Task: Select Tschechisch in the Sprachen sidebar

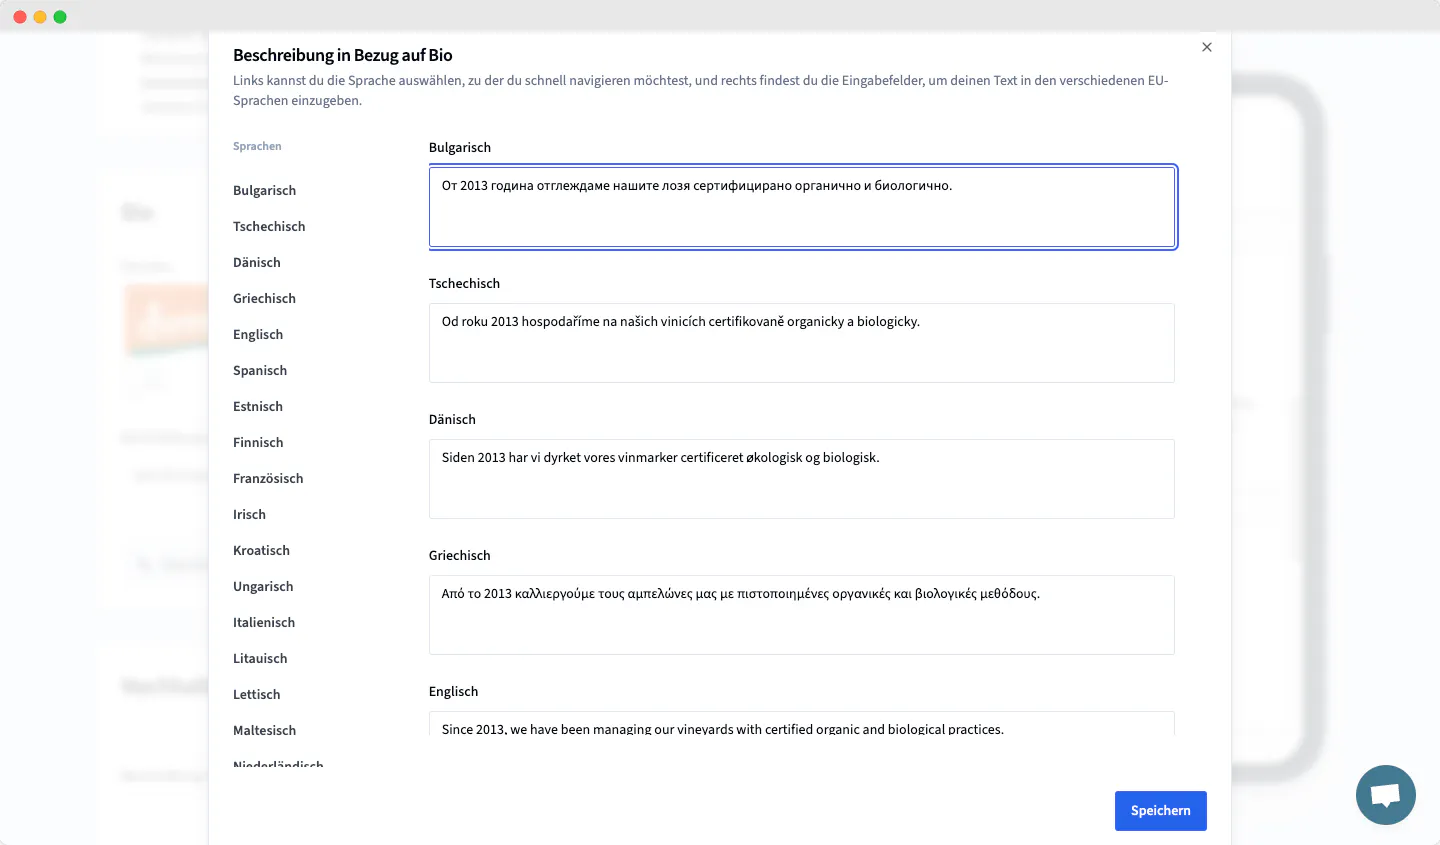Action: (x=269, y=226)
